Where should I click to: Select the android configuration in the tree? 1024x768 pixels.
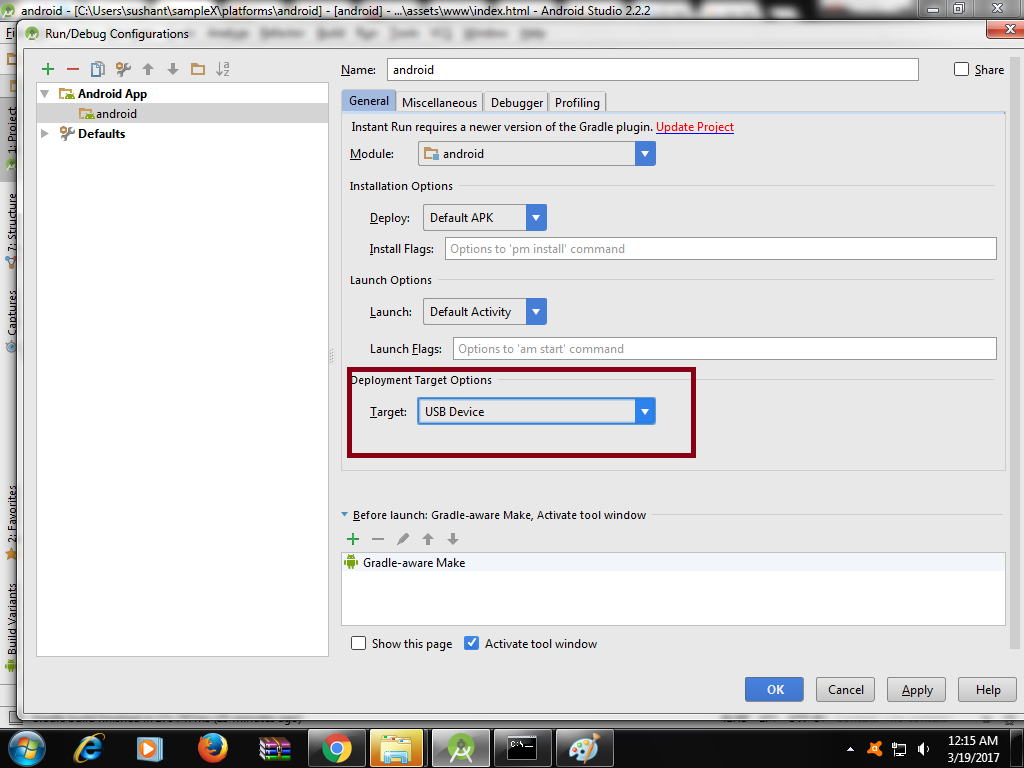[113, 113]
